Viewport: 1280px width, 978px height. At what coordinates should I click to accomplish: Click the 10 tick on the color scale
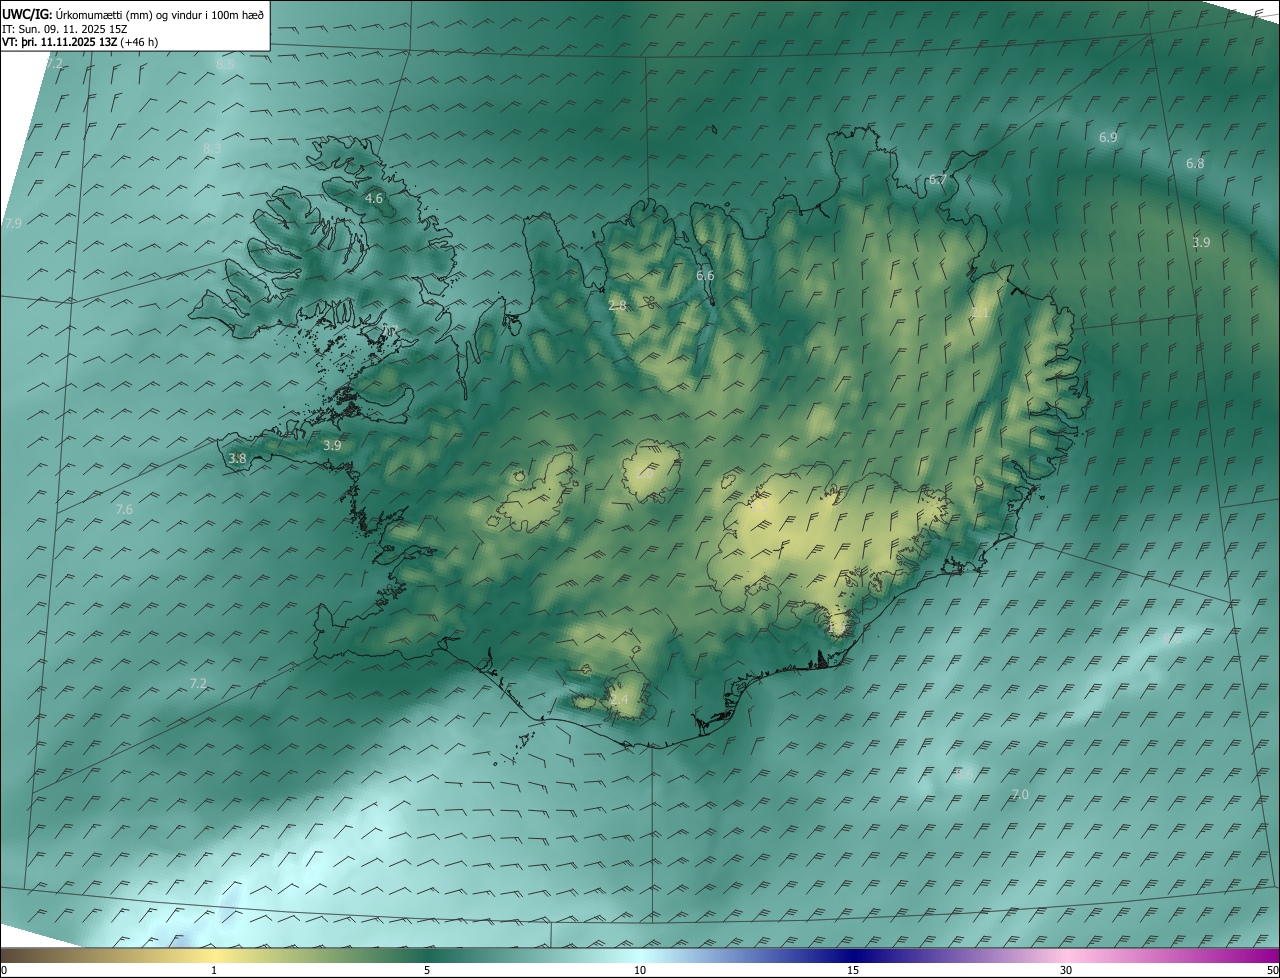tap(640, 970)
